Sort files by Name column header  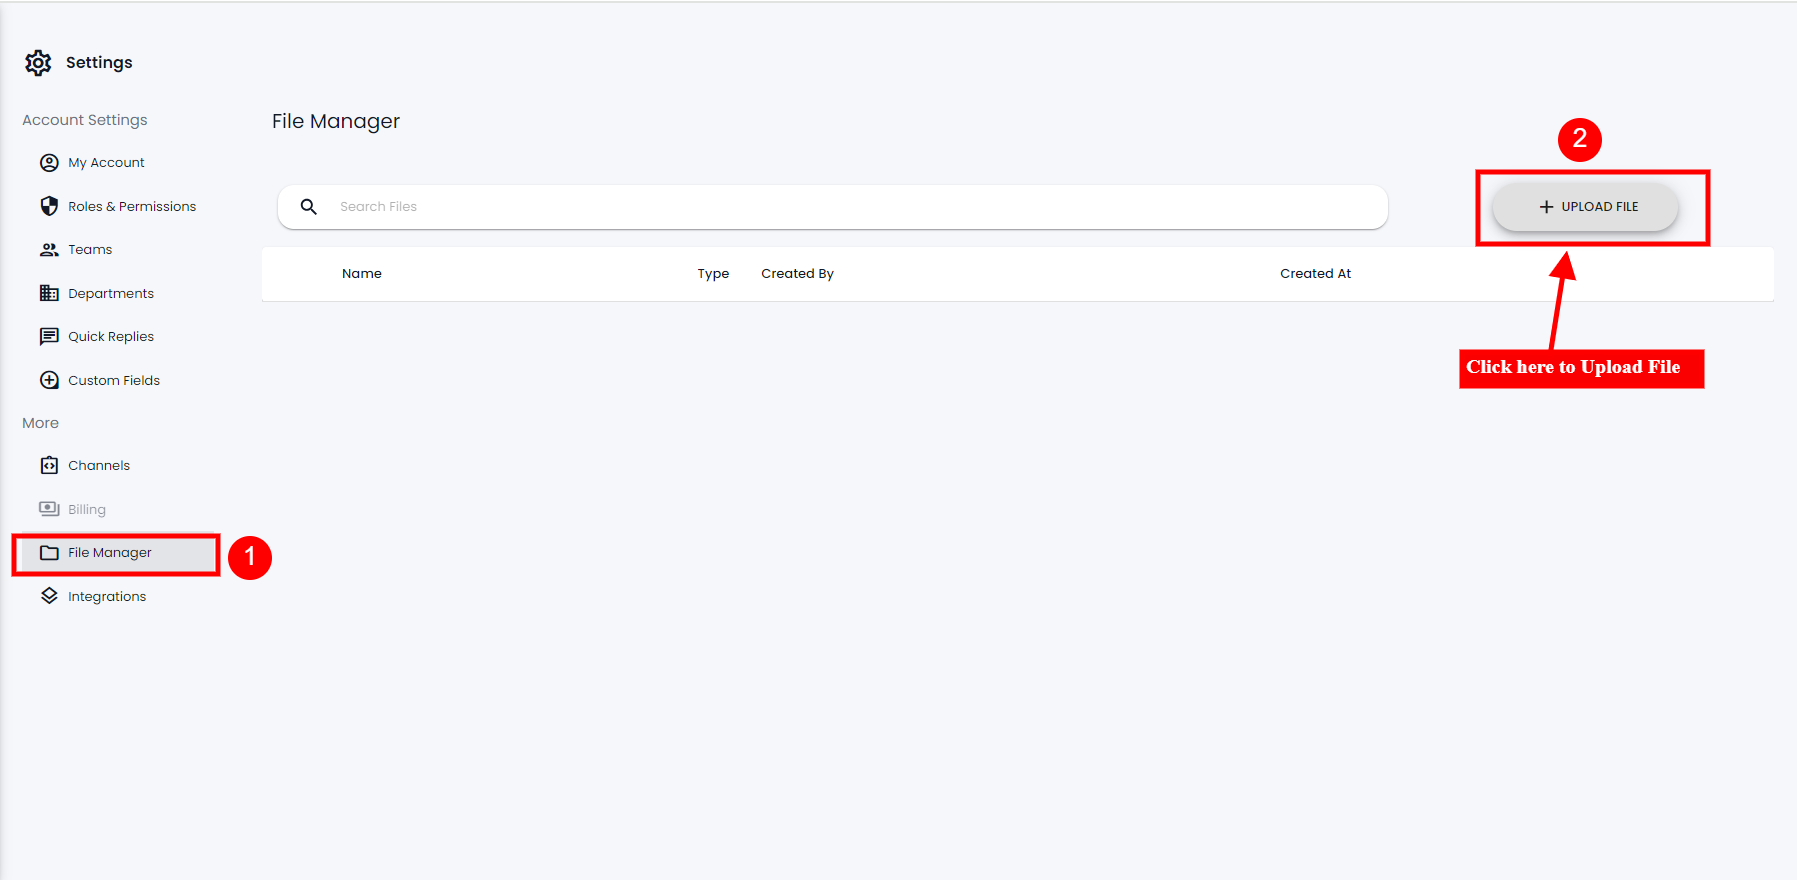362,274
